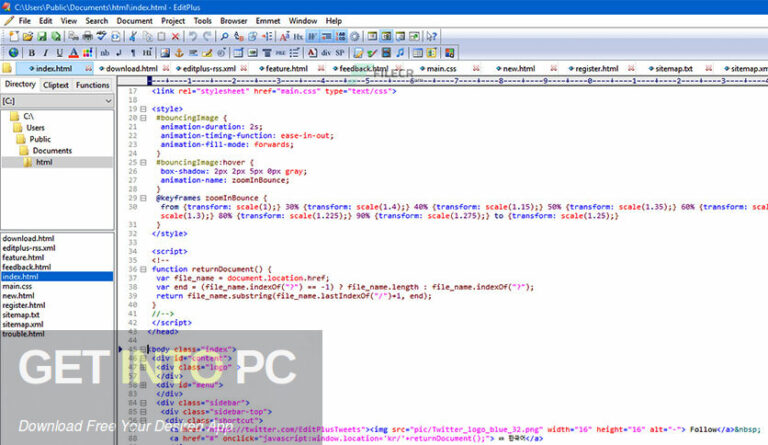Screen dimensions: 768x445
Task: Close the index.html tab
Action: [x=88, y=69]
